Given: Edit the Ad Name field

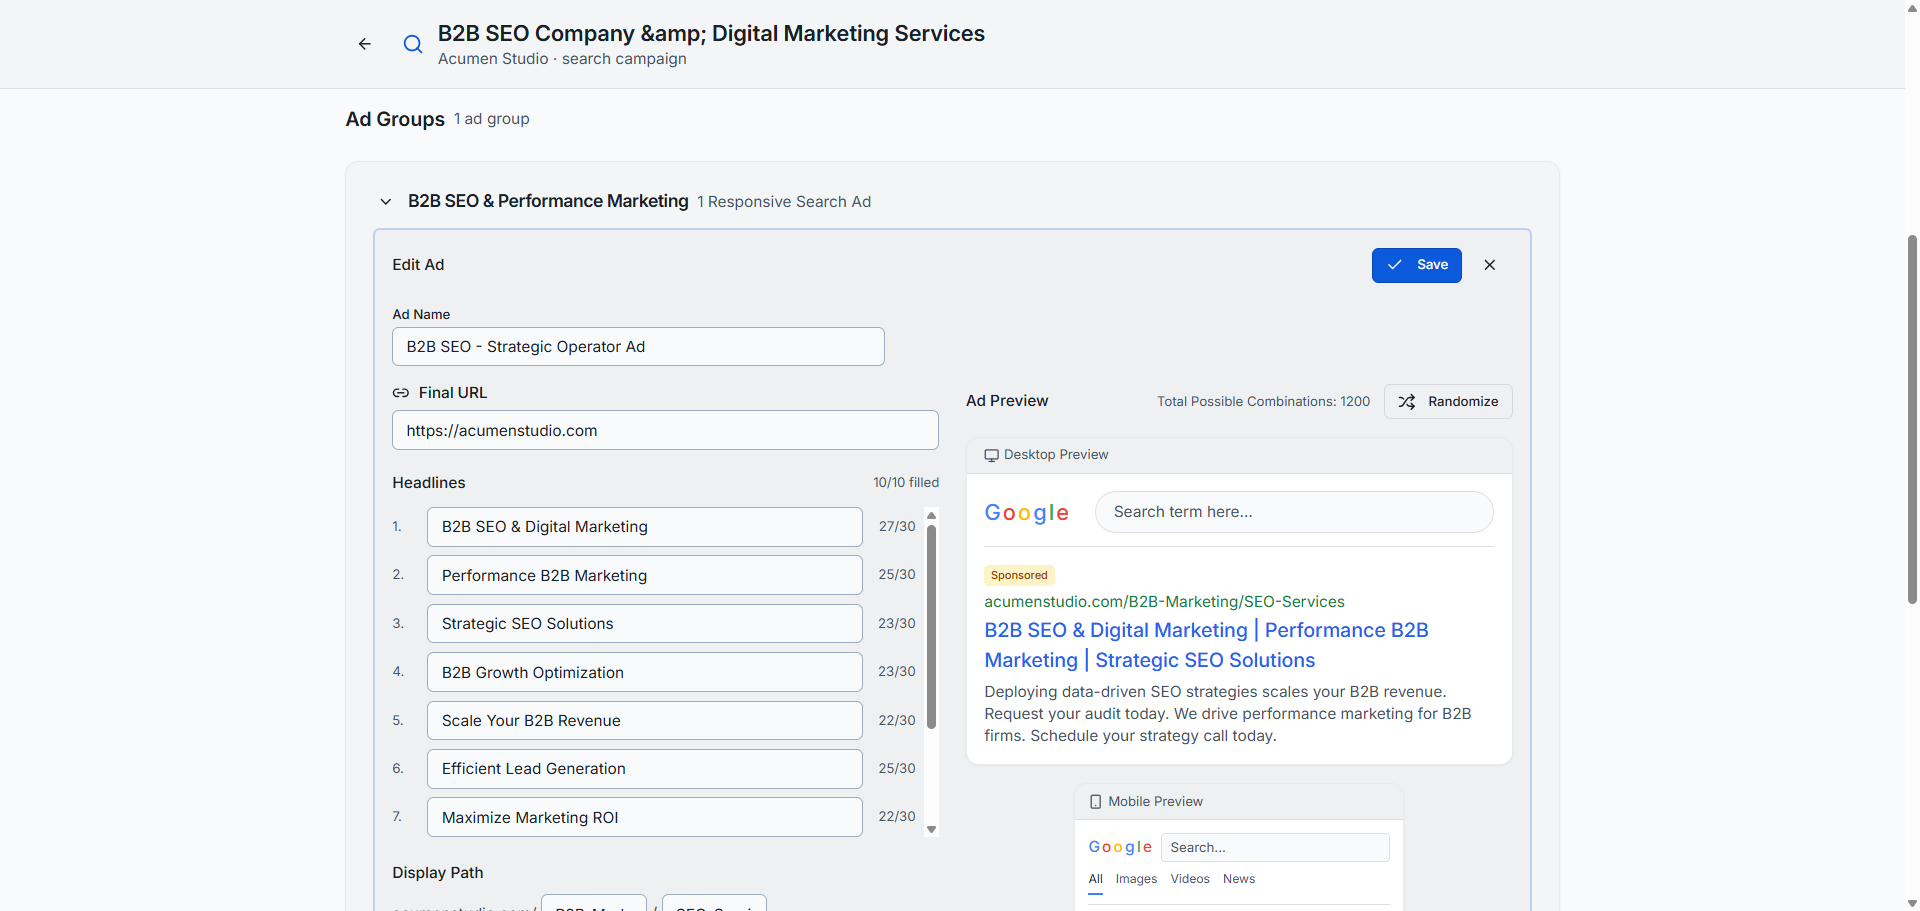Looking at the screenshot, I should 638,347.
